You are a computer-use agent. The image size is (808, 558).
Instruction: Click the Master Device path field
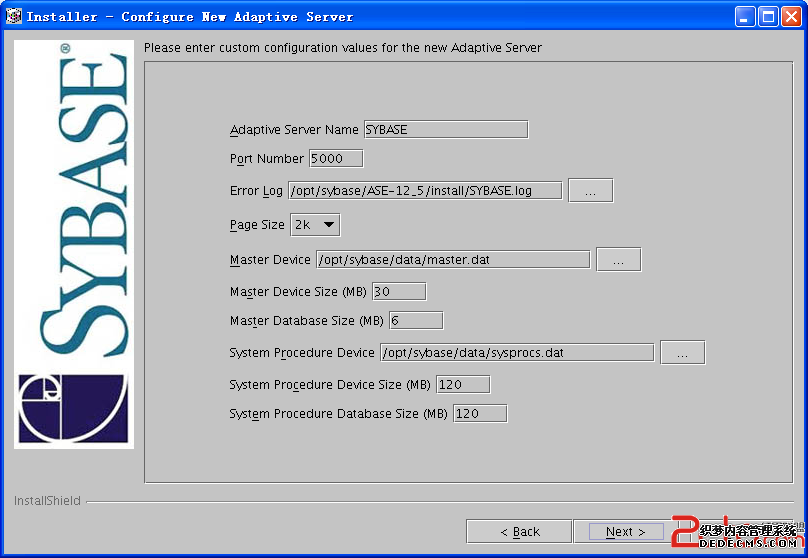click(453, 260)
